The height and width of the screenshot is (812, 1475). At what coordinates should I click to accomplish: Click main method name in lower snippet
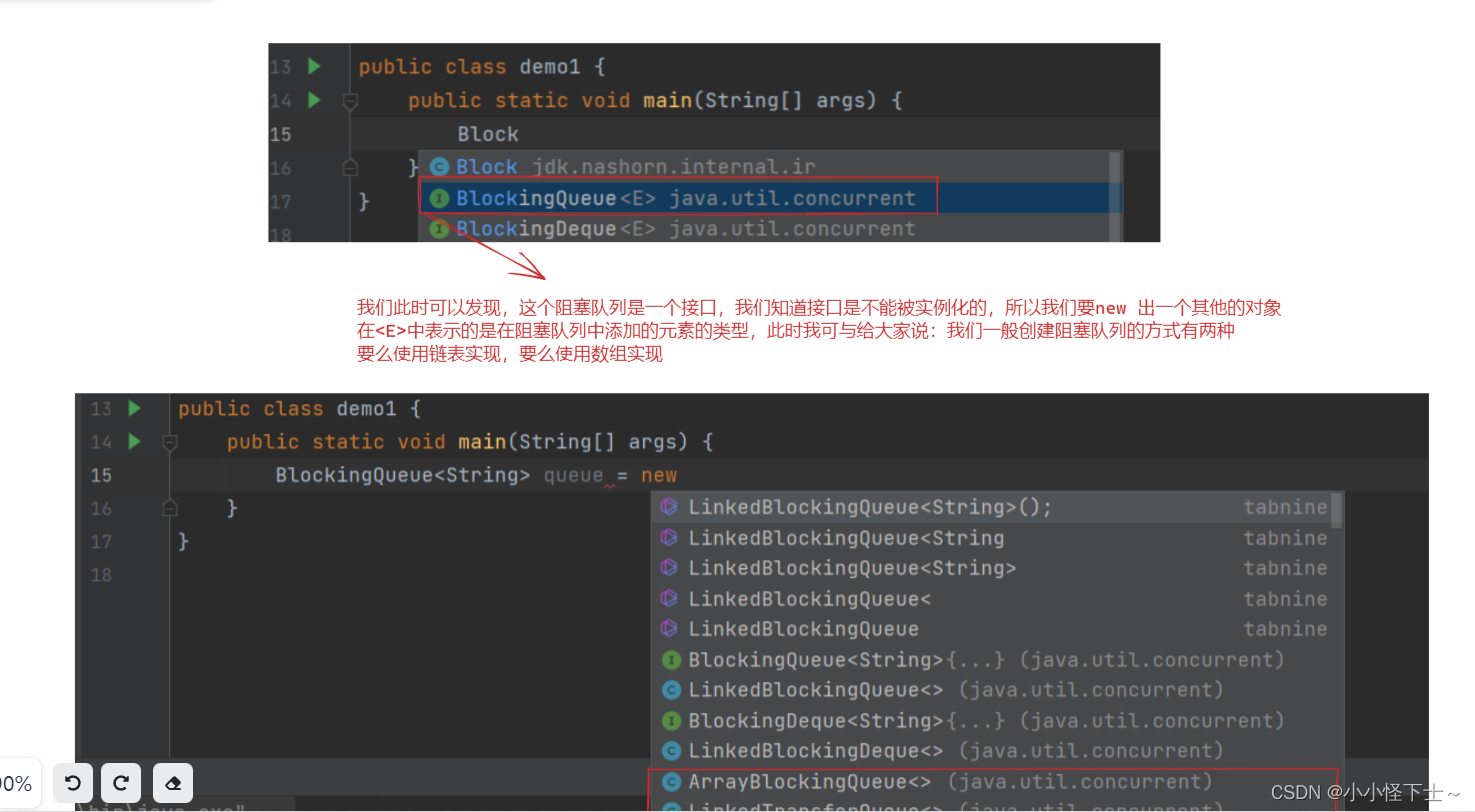483,442
